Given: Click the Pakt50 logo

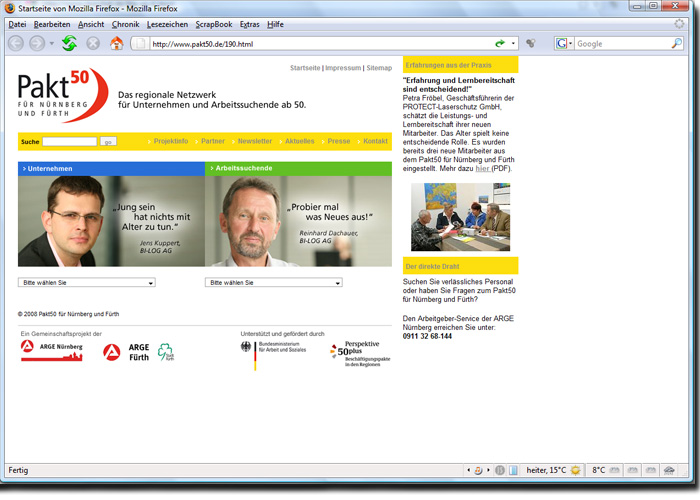Looking at the screenshot, I should (x=63, y=95).
